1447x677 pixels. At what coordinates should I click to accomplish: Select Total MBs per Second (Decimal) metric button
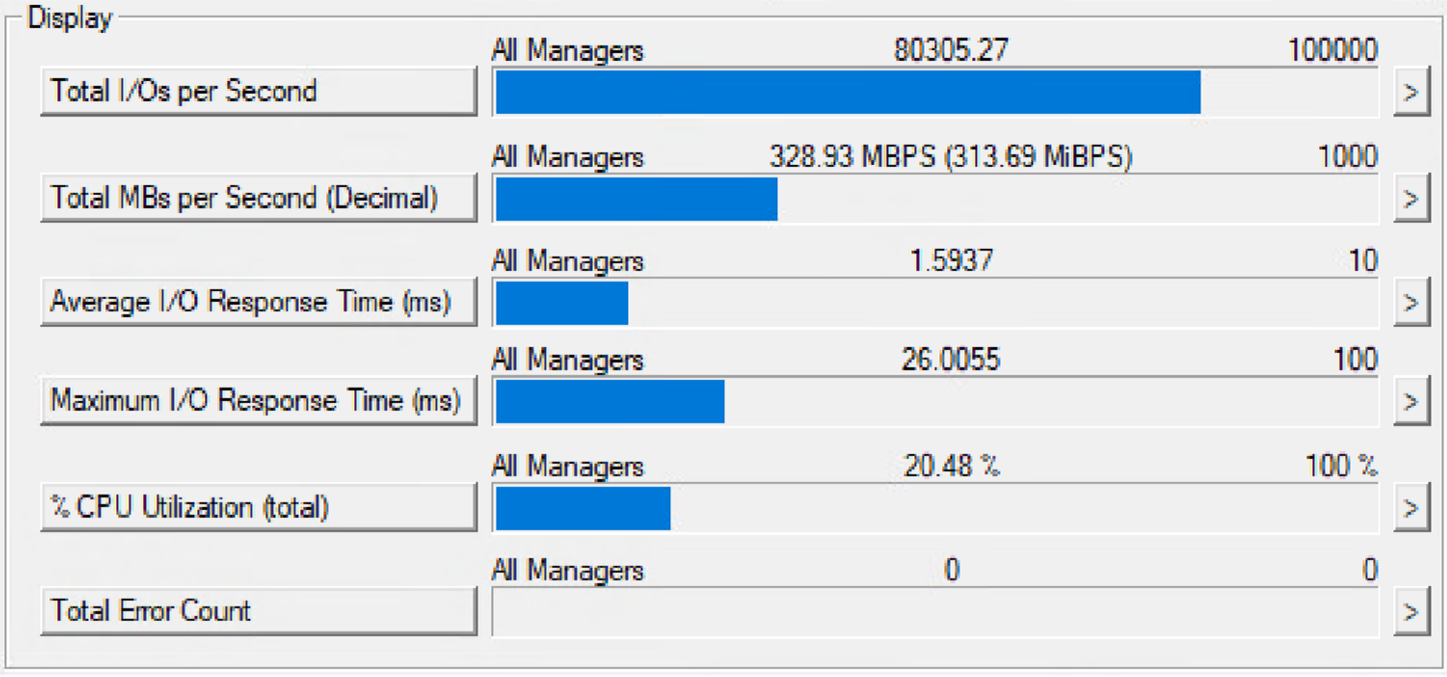[x=259, y=198]
